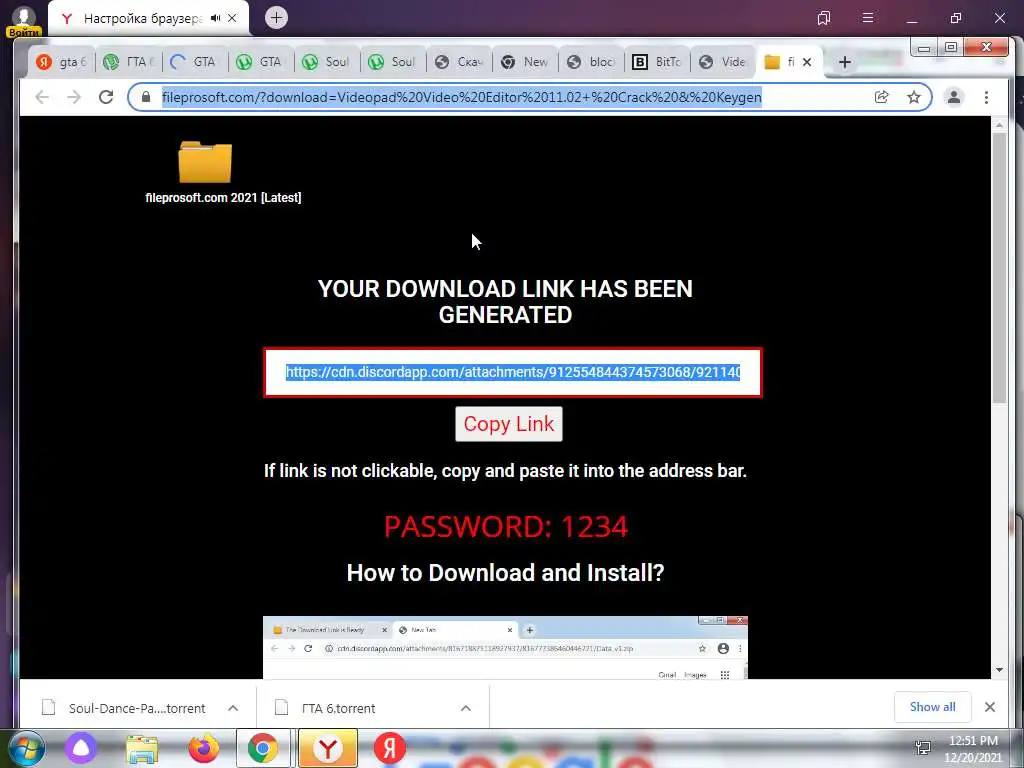Open the Chrome profile avatar
Viewport: 1024px width, 768px height.
(x=954, y=97)
